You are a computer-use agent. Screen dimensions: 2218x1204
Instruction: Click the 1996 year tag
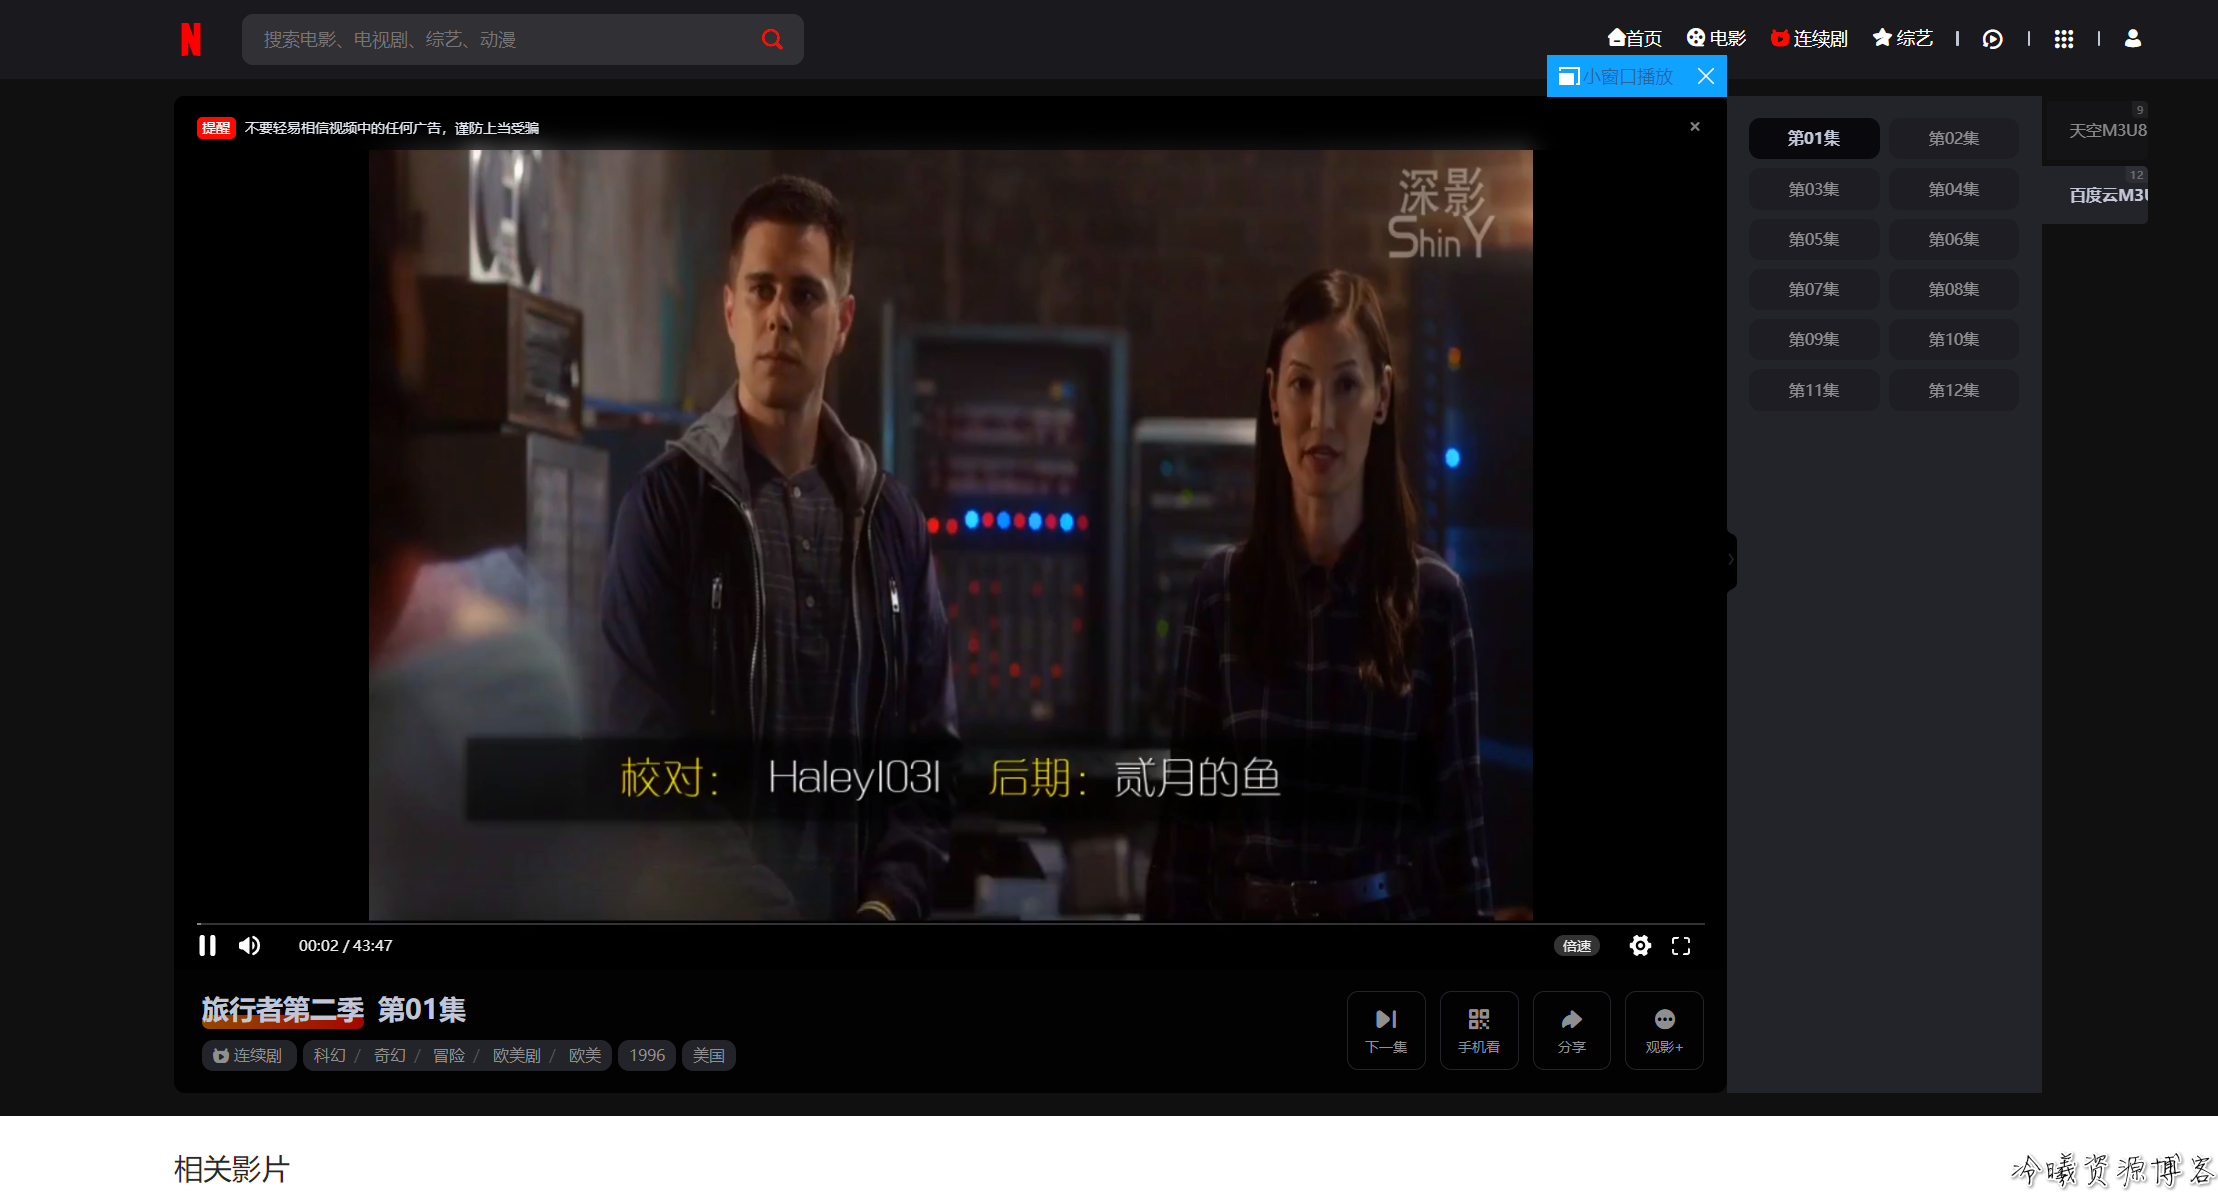[647, 1056]
